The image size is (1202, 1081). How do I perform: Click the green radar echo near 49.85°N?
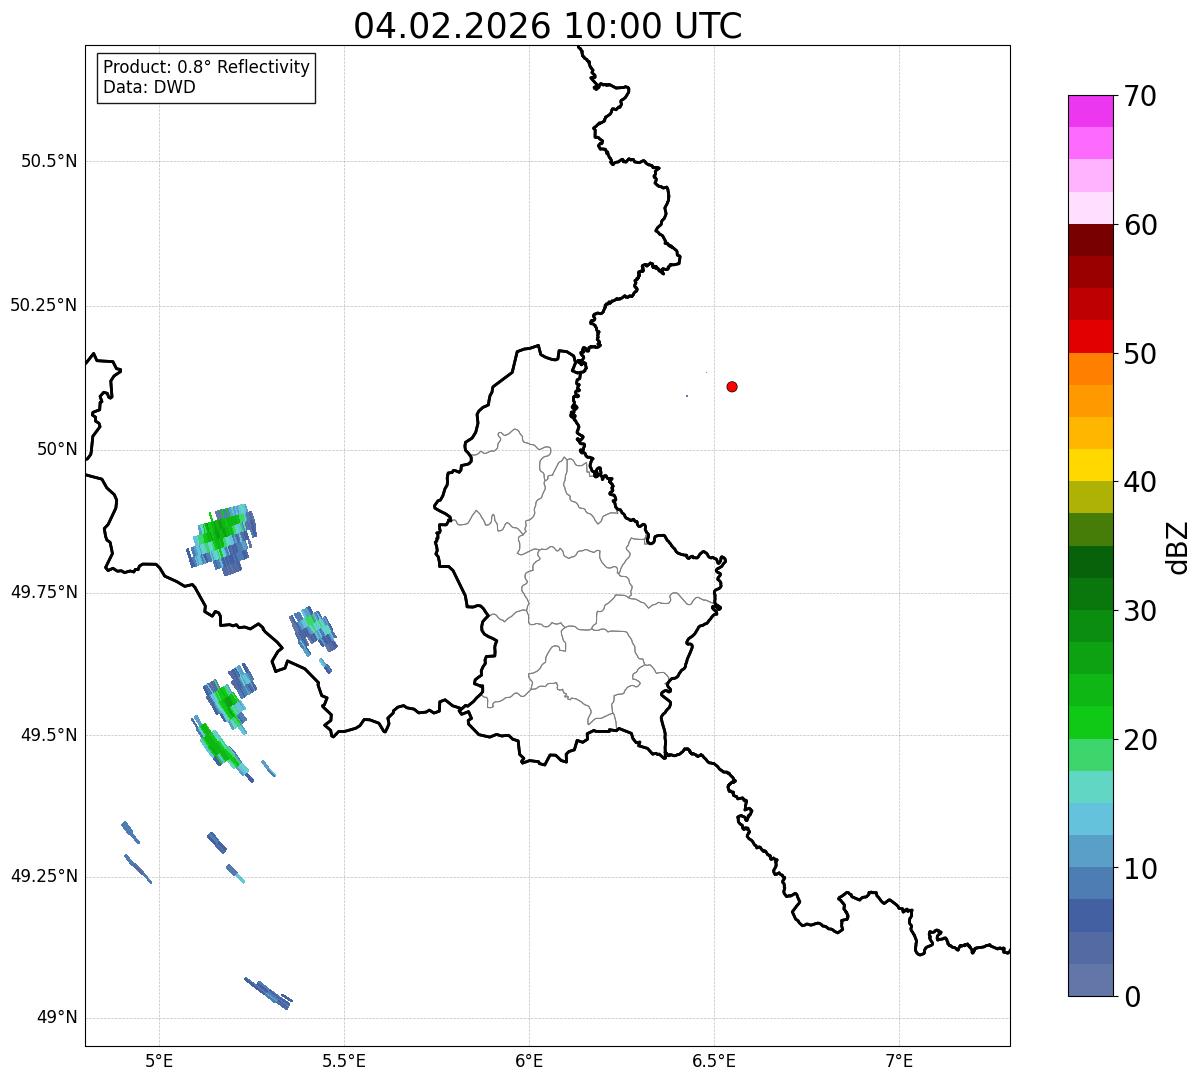click(222, 540)
